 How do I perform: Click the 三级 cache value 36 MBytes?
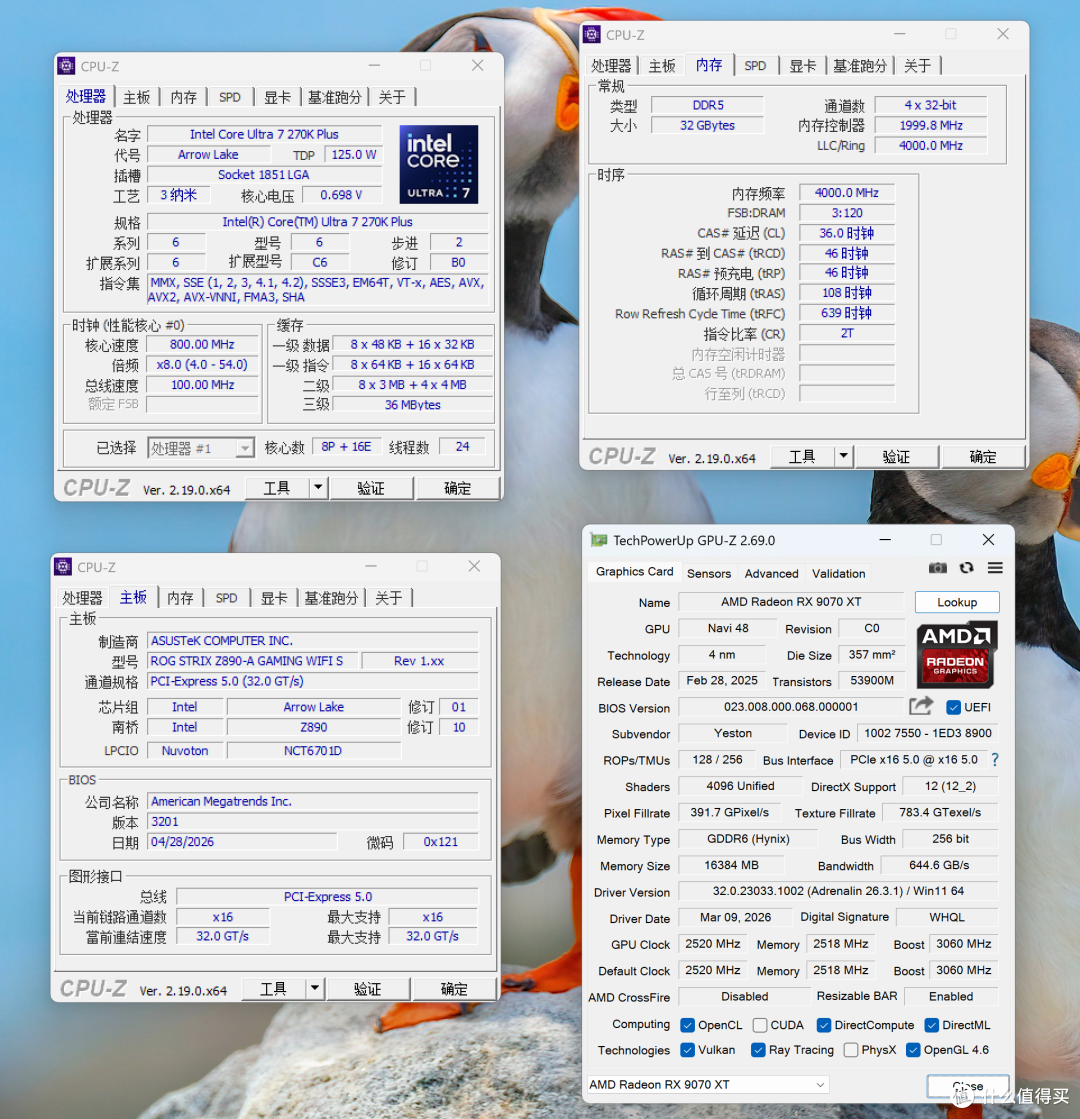(x=413, y=405)
